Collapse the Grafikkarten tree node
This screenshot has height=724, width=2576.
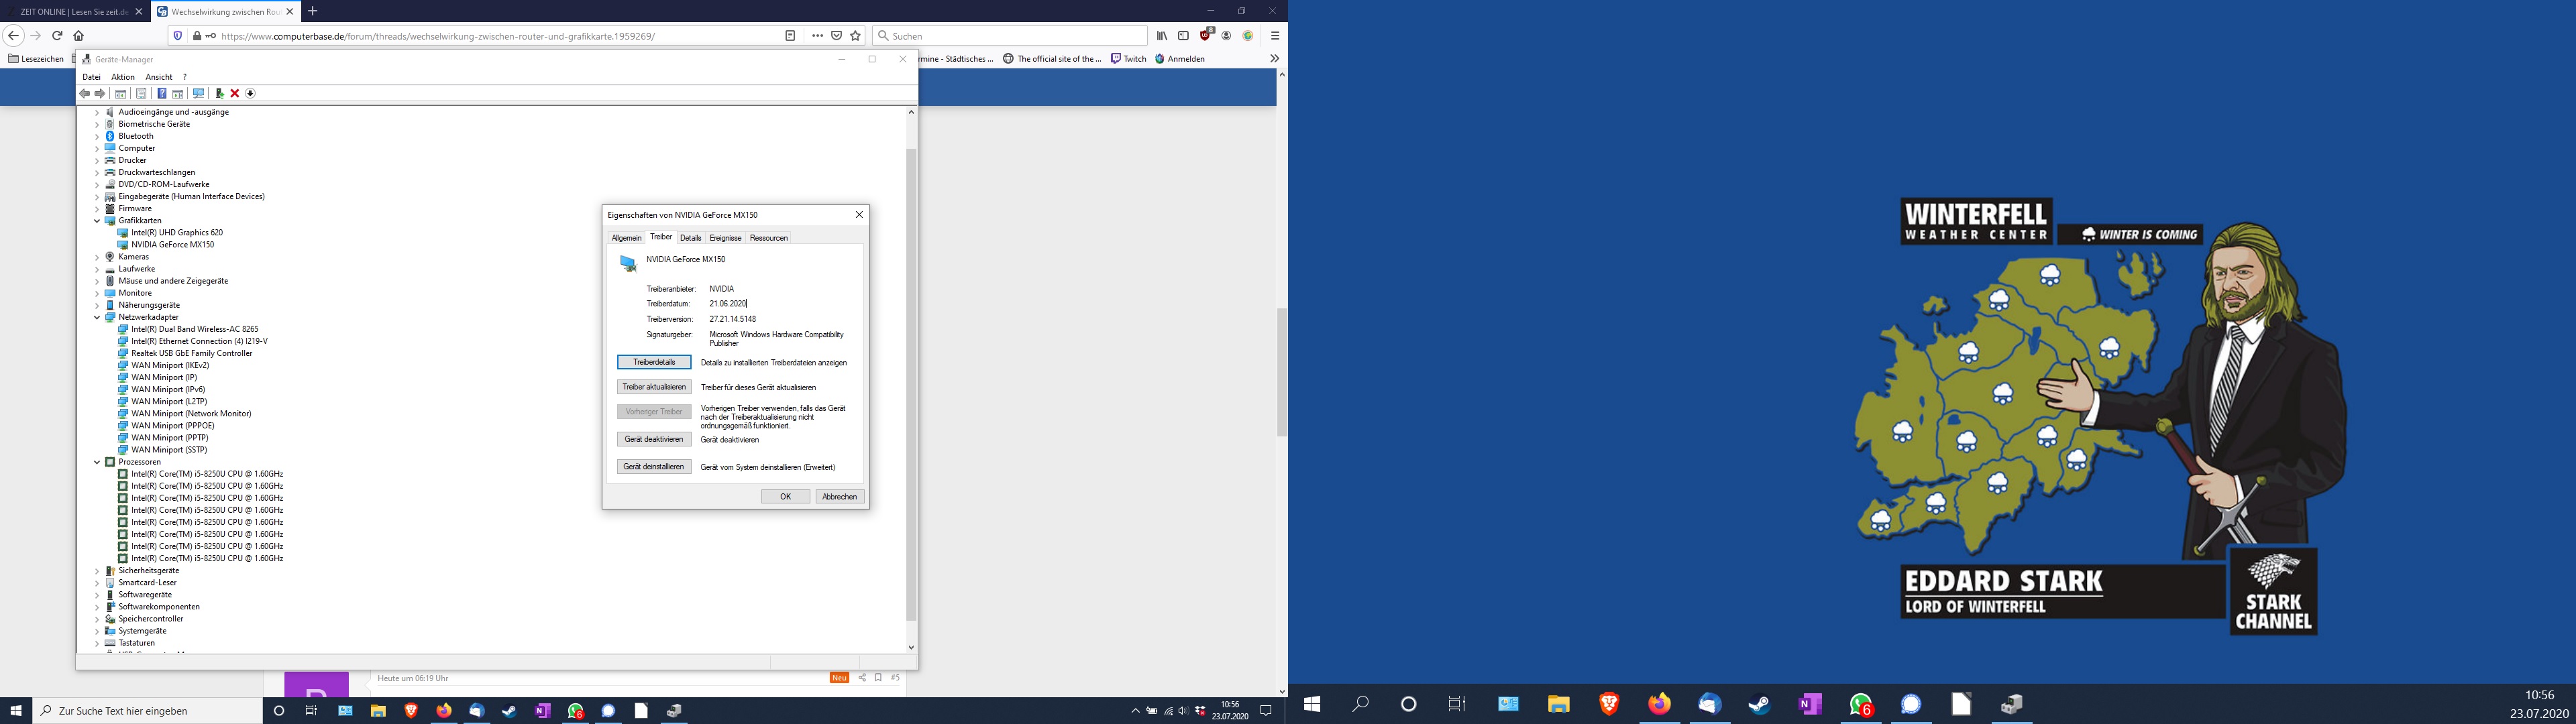pyautogui.click(x=97, y=221)
